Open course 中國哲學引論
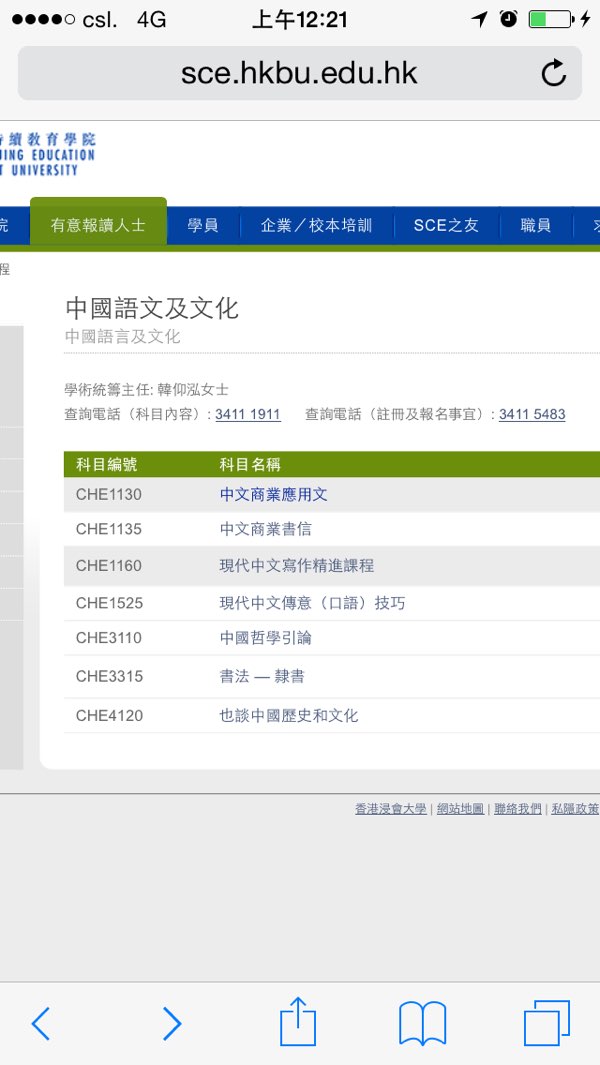The height and width of the screenshot is (1065, 600). point(265,637)
